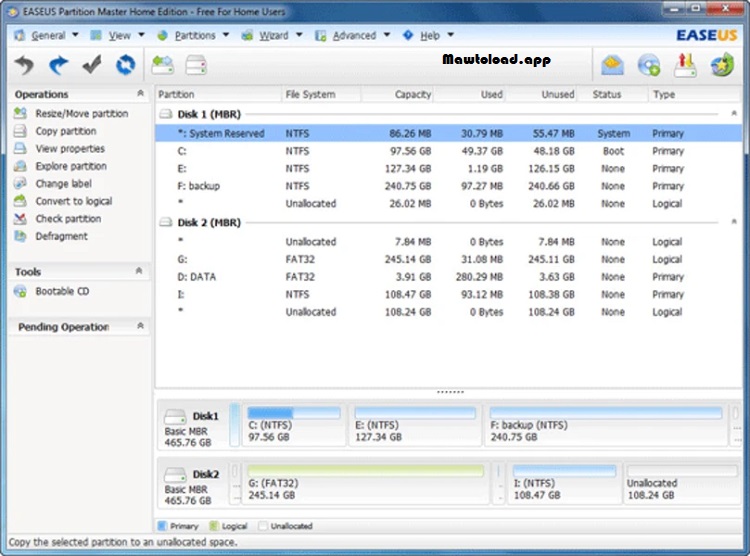This screenshot has height=556, width=750.
Task: Refresh disk information with the blue circular arrows icon
Action: click(x=125, y=65)
